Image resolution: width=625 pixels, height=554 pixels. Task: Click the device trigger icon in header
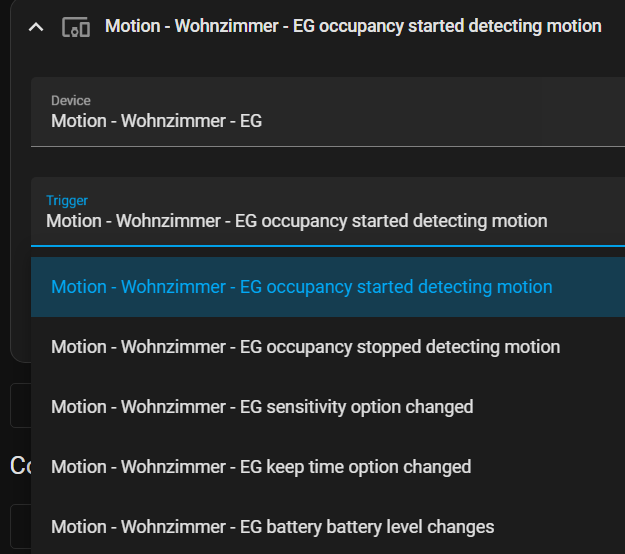point(76,27)
